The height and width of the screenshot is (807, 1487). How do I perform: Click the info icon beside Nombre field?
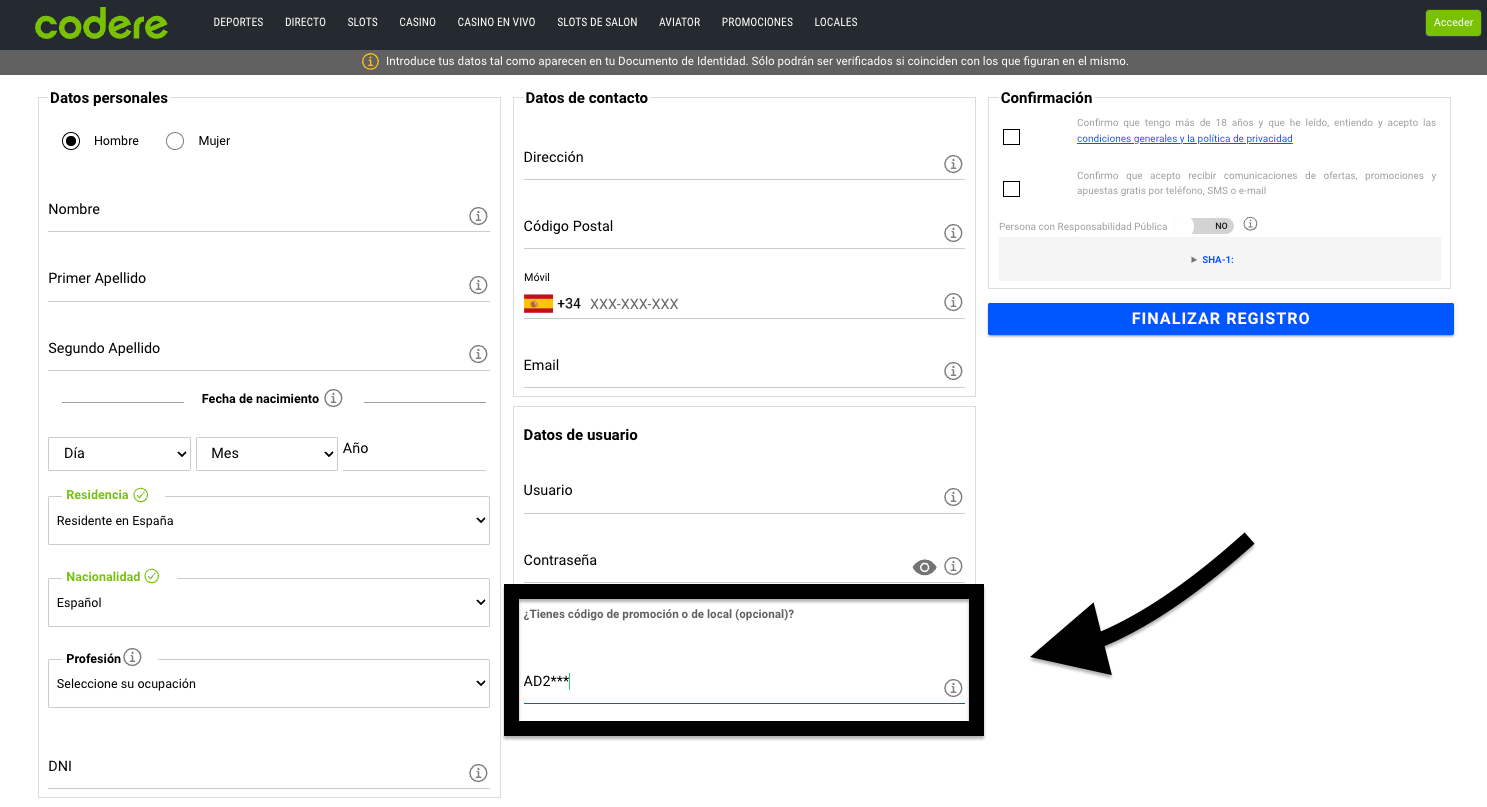pyautogui.click(x=478, y=216)
